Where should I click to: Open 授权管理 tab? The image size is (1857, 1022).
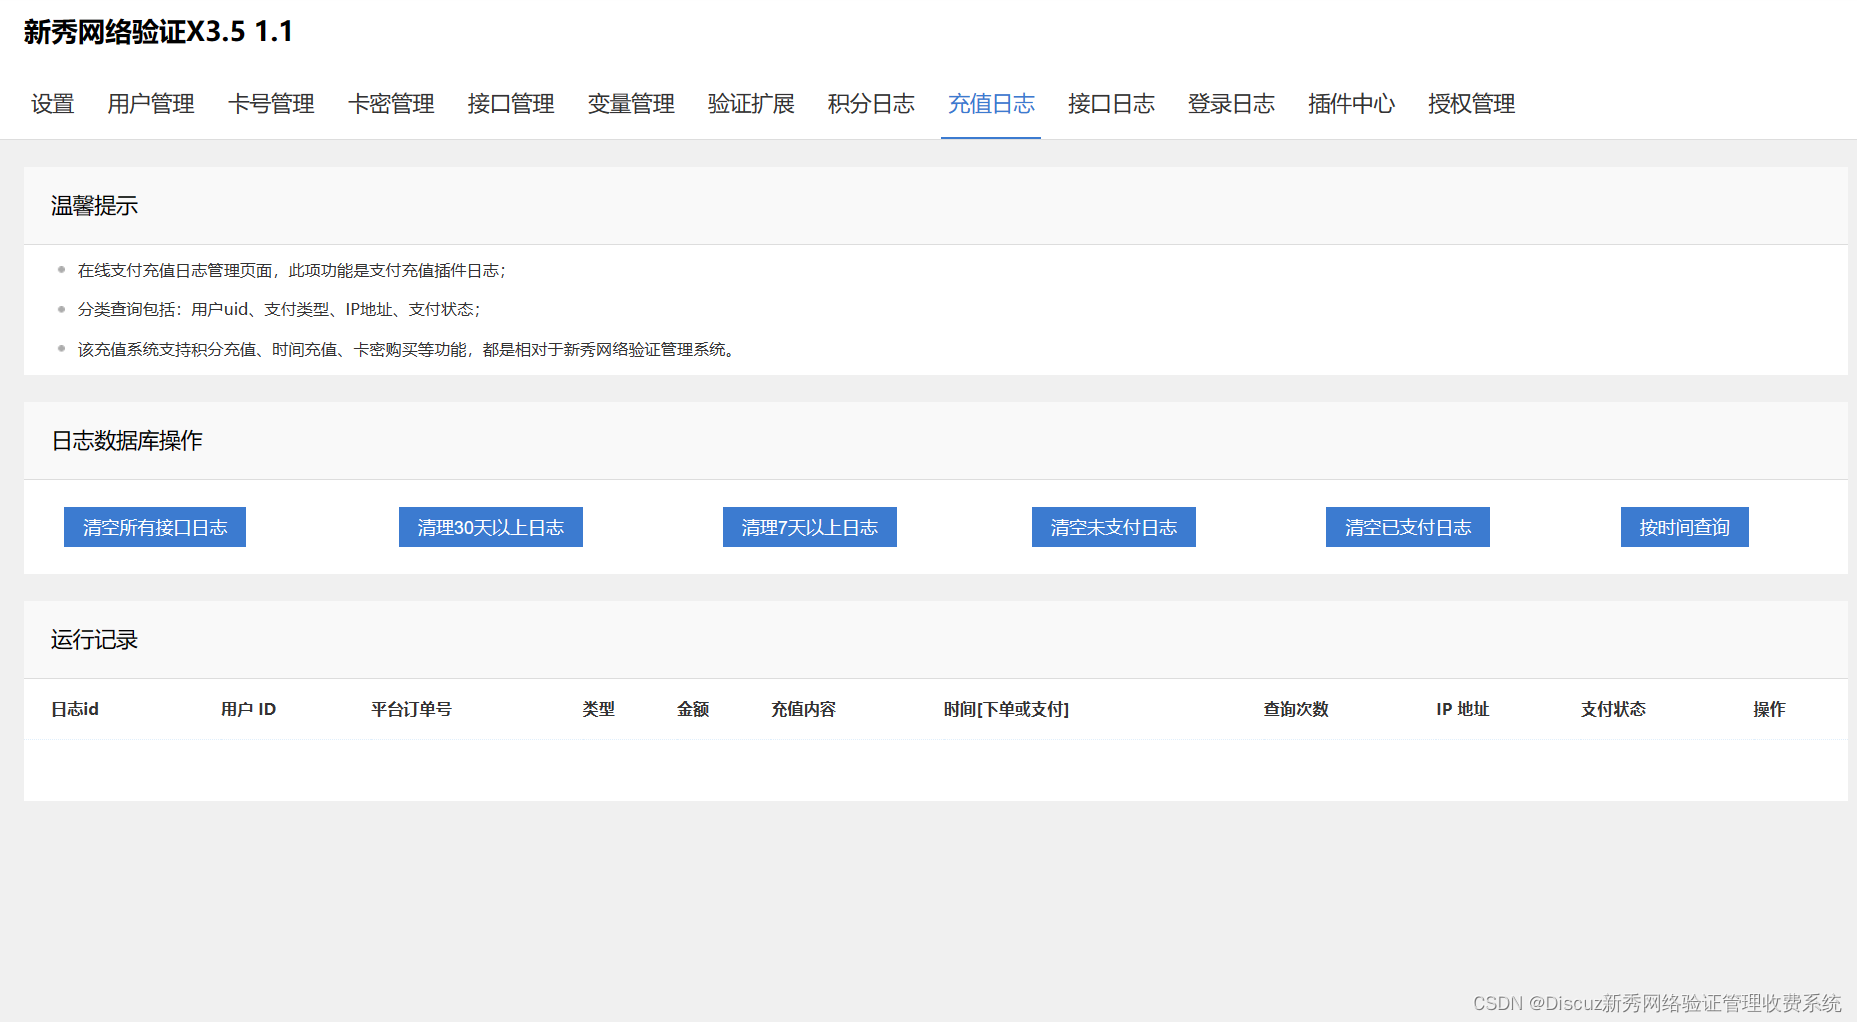point(1471,104)
